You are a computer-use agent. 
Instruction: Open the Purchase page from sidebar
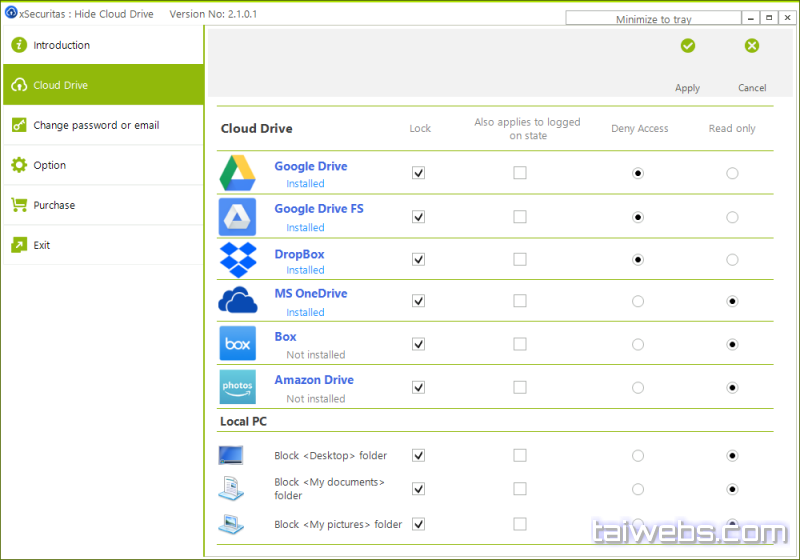click(x=54, y=205)
